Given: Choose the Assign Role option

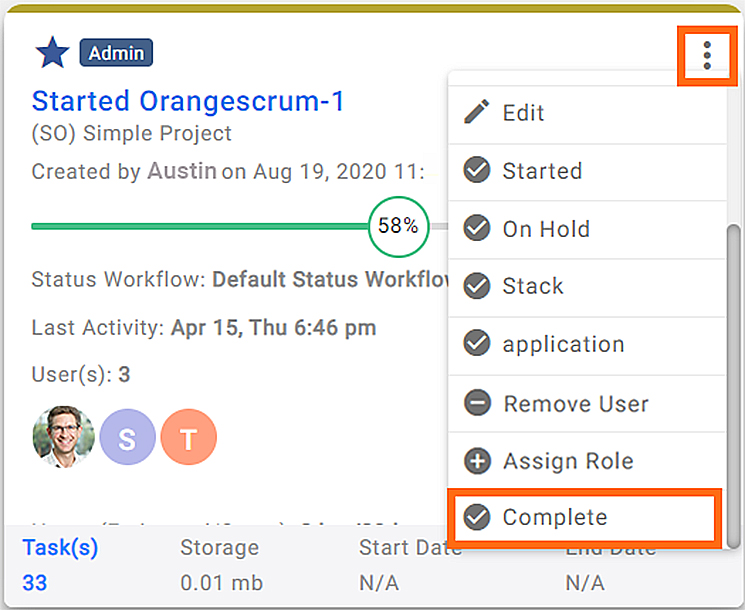Looking at the screenshot, I should [587, 461].
